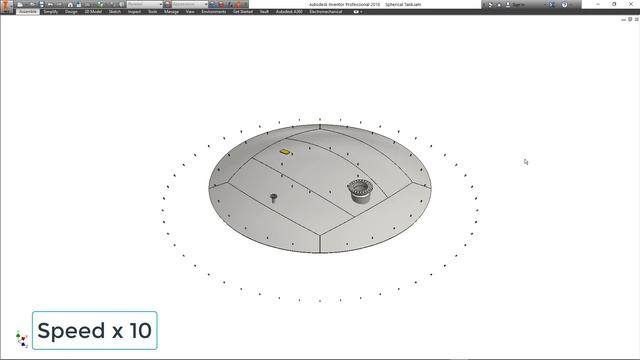Switch to the 3D Model tab

tap(93, 12)
